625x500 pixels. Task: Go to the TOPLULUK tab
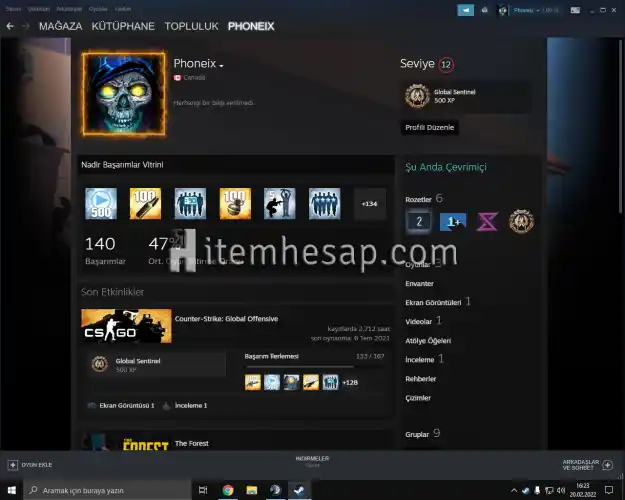tap(193, 26)
